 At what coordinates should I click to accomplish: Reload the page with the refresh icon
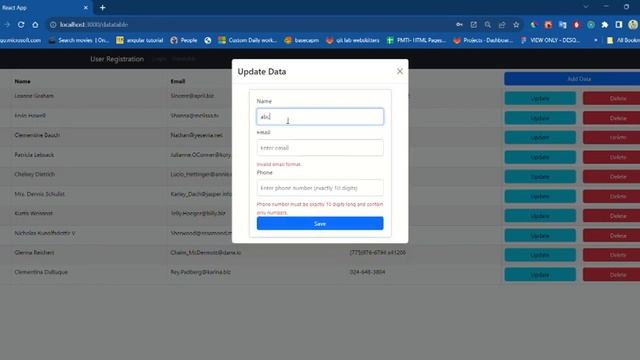[x=21, y=24]
